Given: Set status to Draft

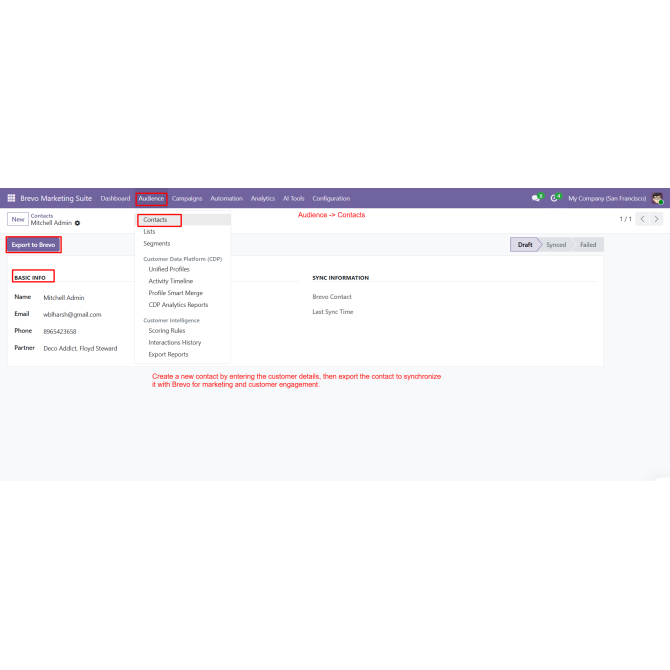Looking at the screenshot, I should (x=525, y=245).
